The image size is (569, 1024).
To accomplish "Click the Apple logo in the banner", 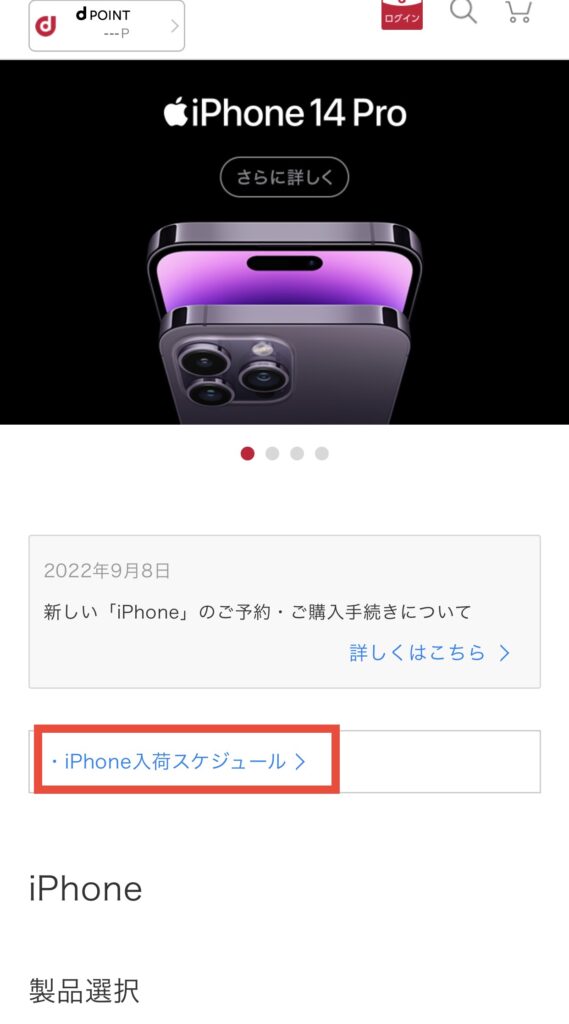I will click(175, 112).
